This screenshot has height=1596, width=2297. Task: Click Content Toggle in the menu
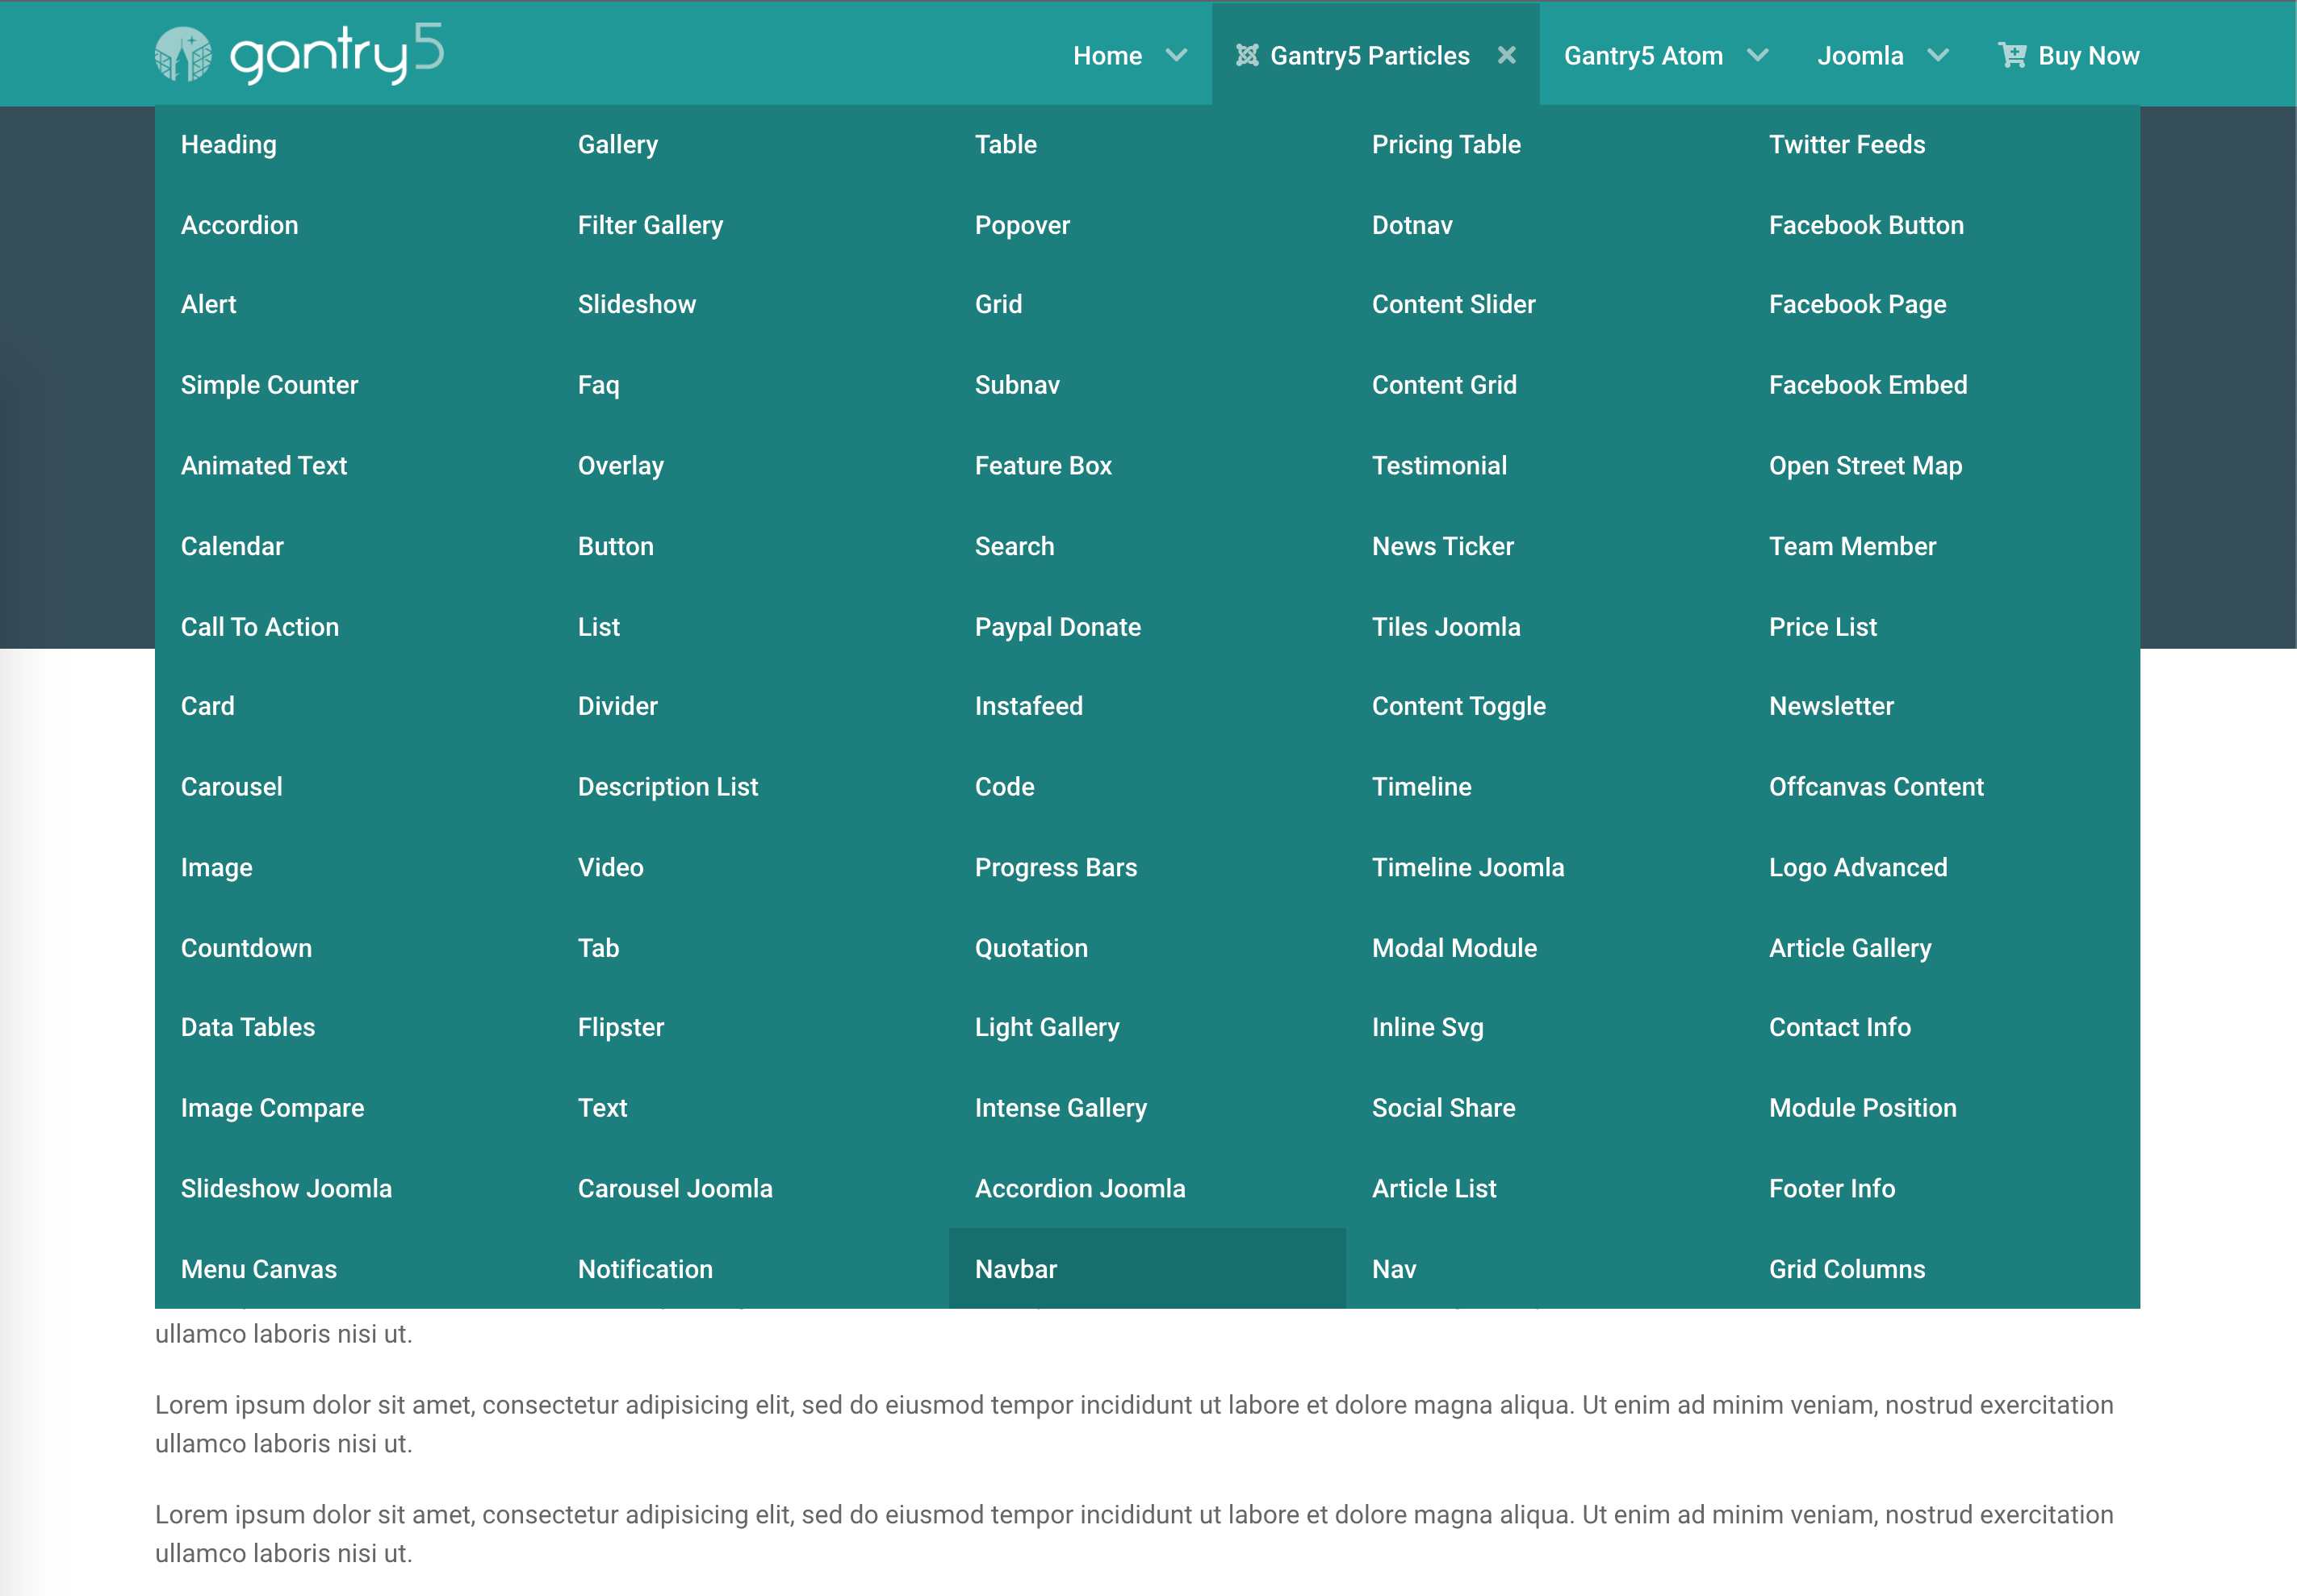(x=1458, y=706)
